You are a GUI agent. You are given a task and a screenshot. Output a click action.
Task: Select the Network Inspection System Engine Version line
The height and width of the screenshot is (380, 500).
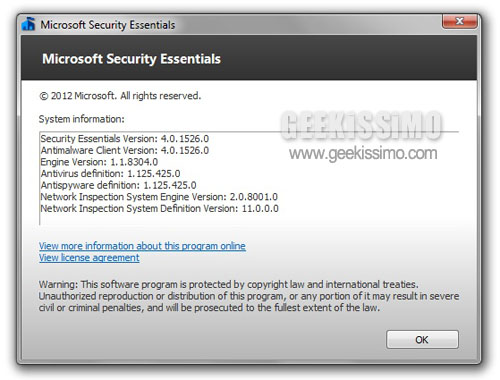click(159, 197)
